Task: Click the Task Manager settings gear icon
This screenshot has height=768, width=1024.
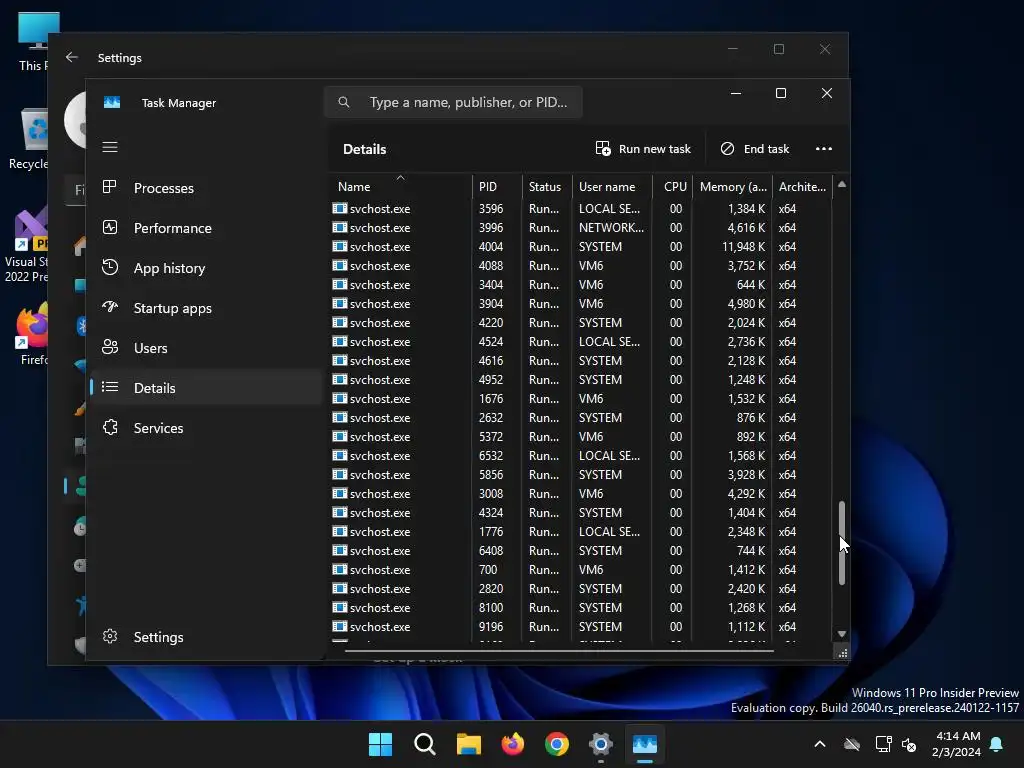Action: (x=110, y=636)
